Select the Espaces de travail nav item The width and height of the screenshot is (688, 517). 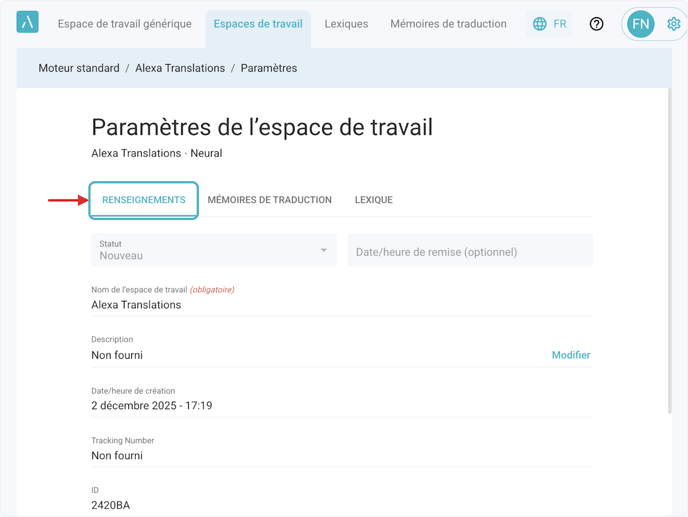[x=258, y=24]
